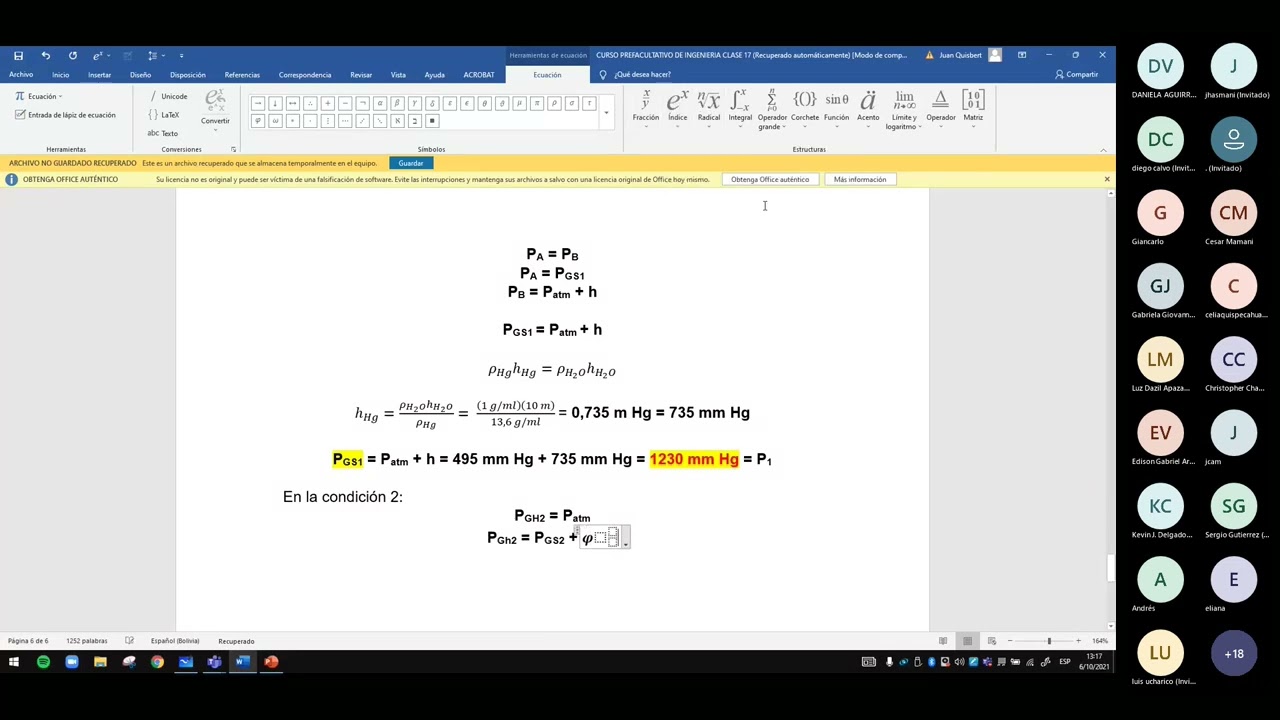The height and width of the screenshot is (720, 1280).
Task: Switch to the Referencias tab
Action: coord(242,75)
